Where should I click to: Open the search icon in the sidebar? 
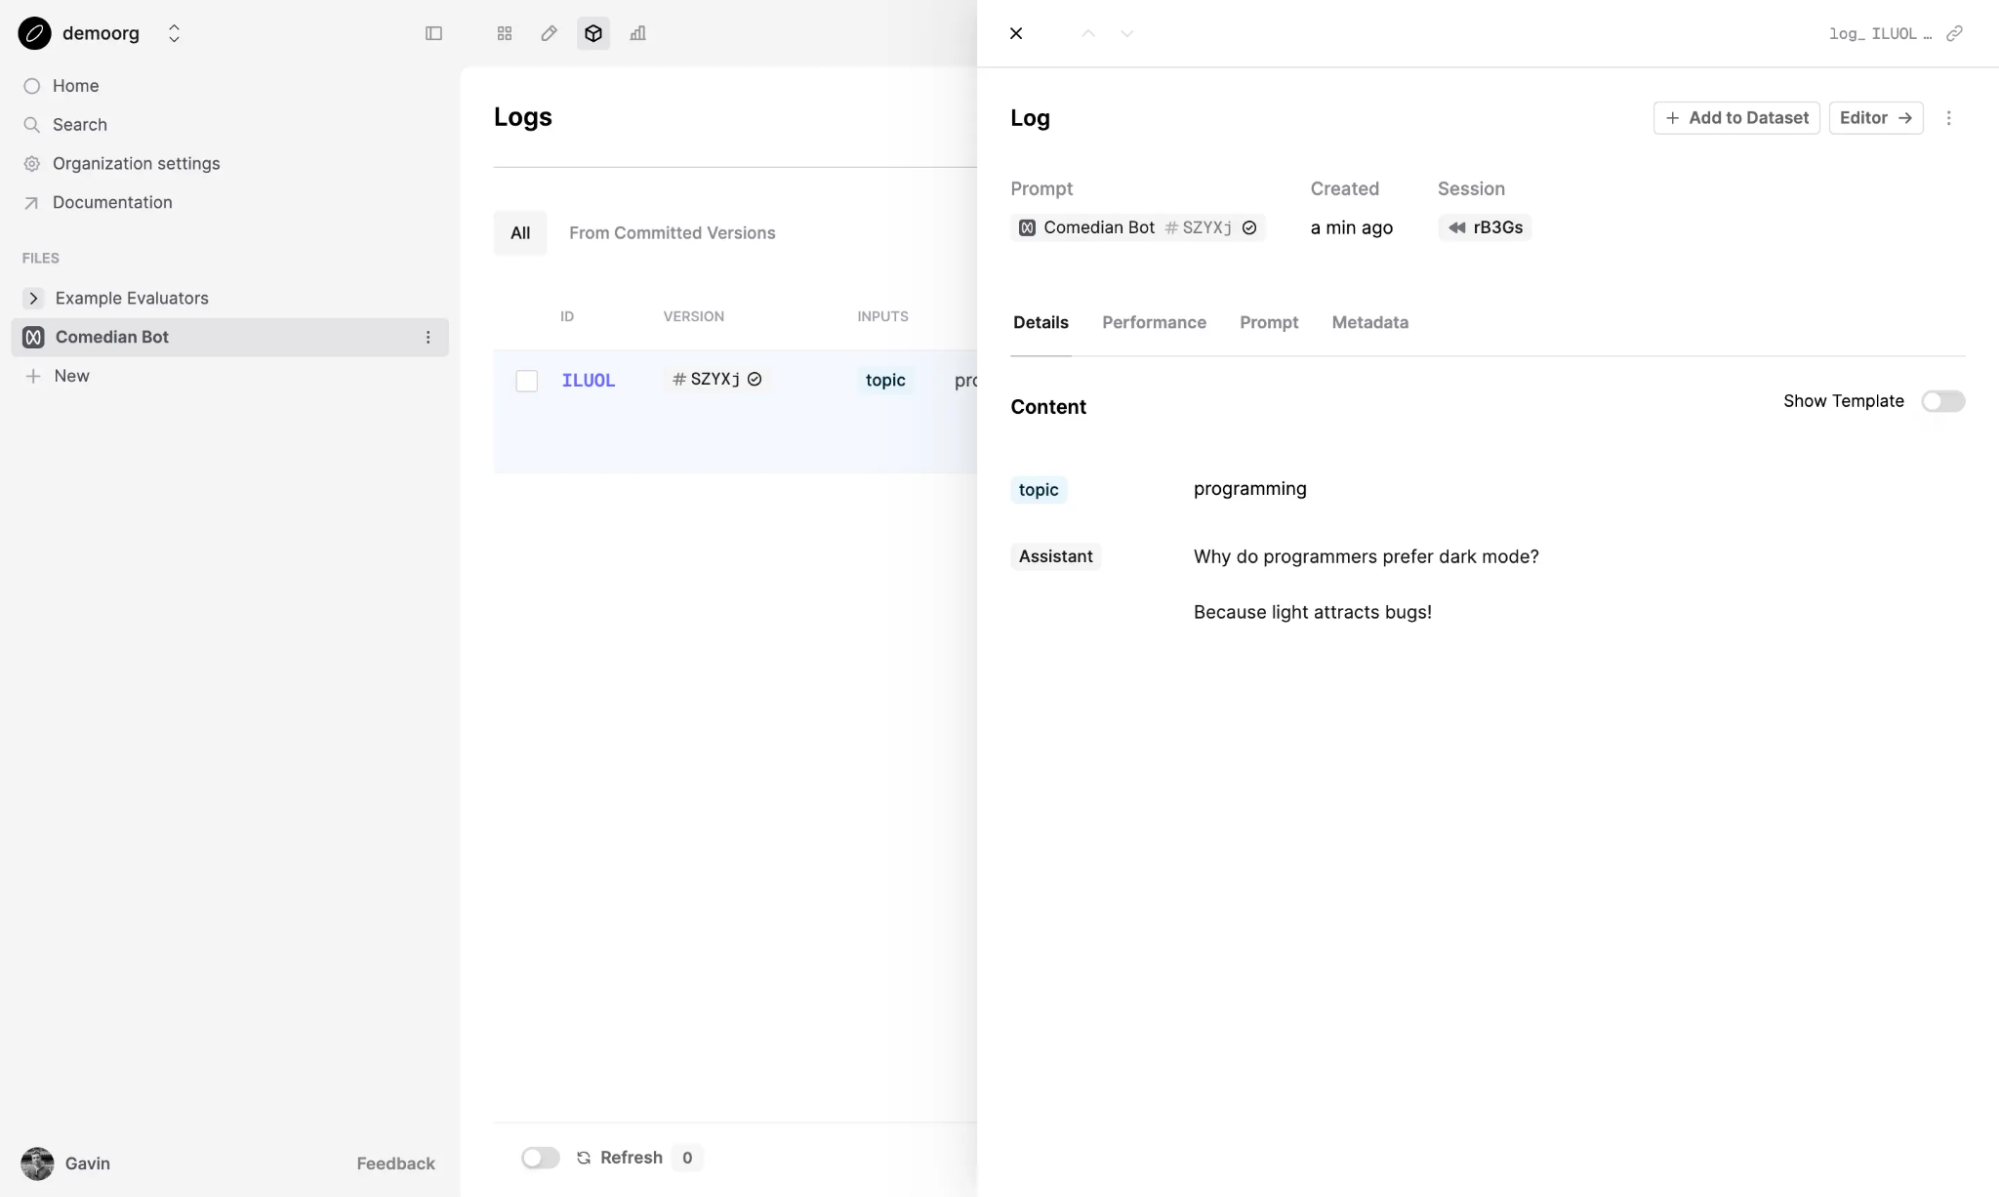click(x=31, y=124)
